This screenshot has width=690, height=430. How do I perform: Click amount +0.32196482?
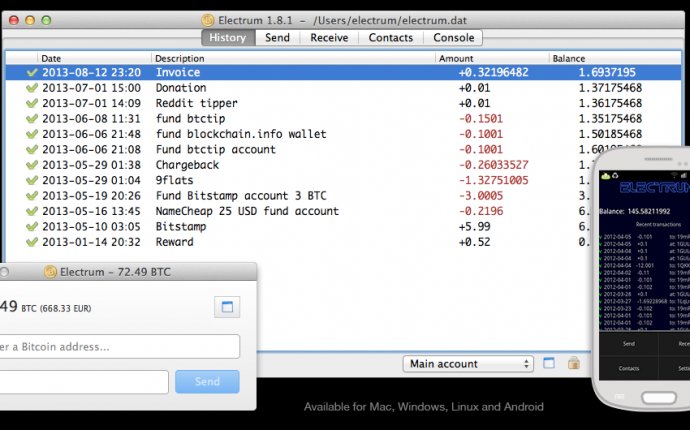coord(493,73)
